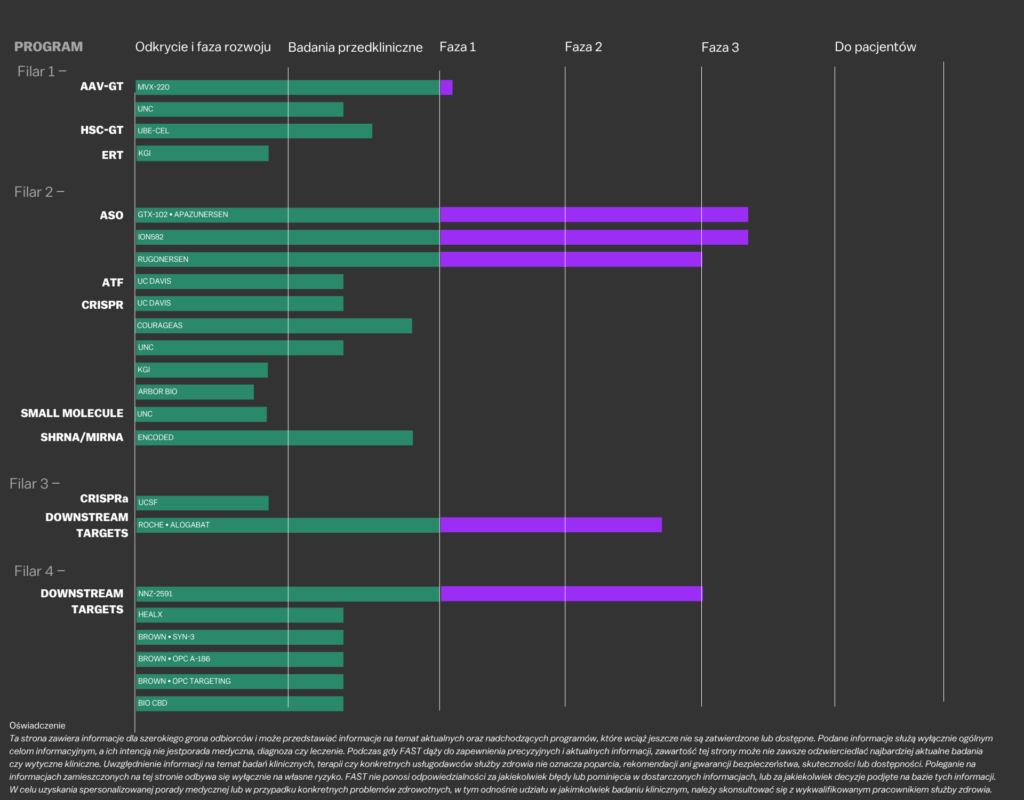Open the COURAGEAS program bar
This screenshot has width=1024, height=800.
[x=273, y=326]
